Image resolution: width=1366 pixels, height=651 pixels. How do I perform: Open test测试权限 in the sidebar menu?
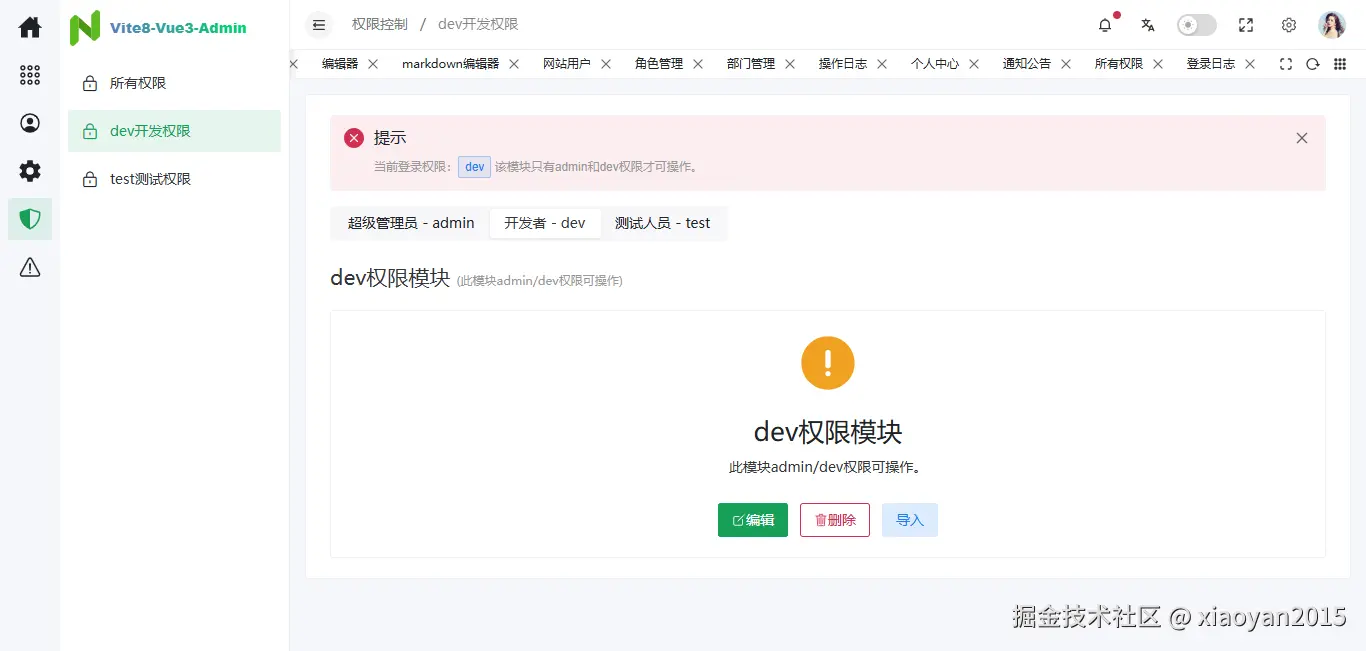click(174, 179)
